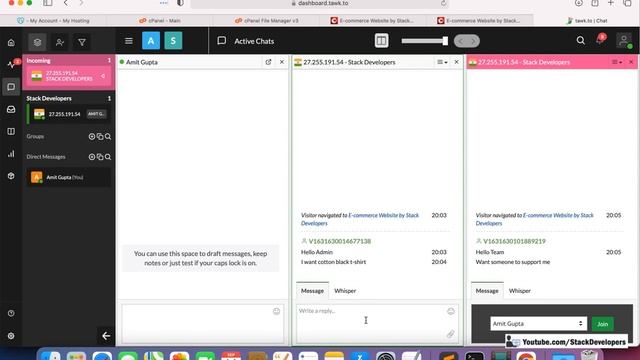The width and height of the screenshot is (640, 360).
Task: Open emoji picker in Amit Gupta draft box
Action: pyautogui.click(x=276, y=311)
